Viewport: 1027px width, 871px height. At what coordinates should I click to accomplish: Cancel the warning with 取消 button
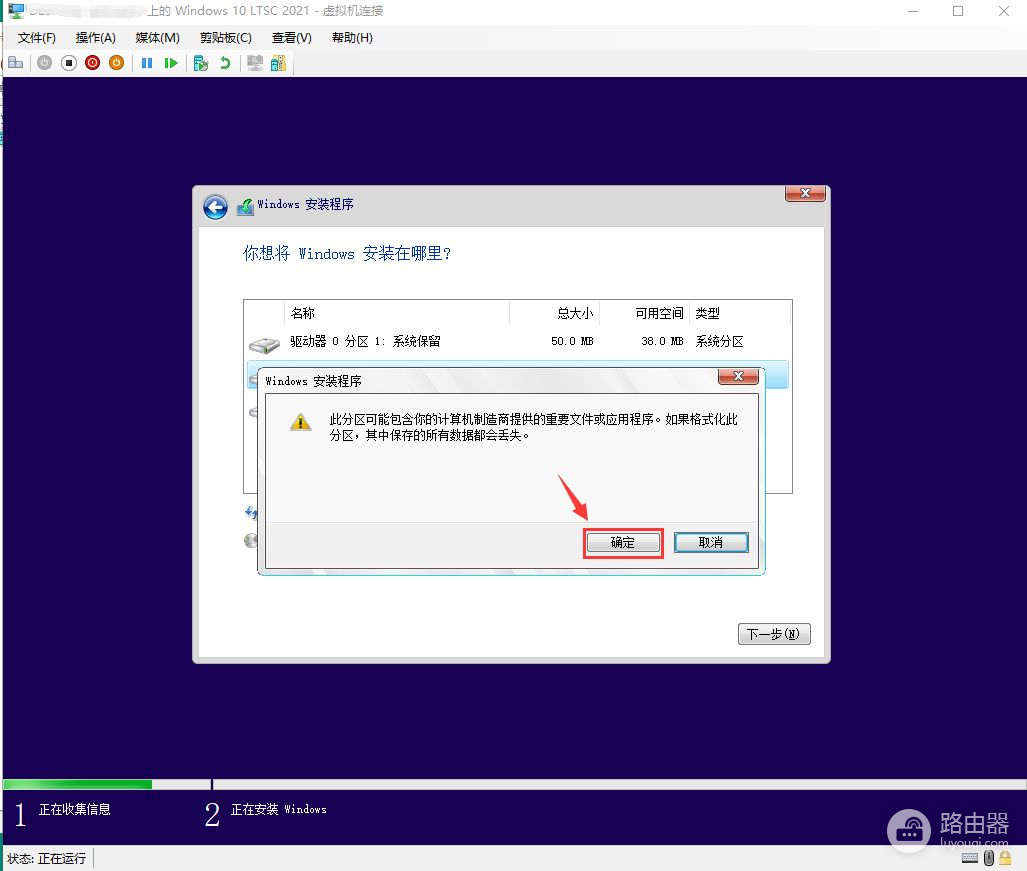[x=711, y=542]
